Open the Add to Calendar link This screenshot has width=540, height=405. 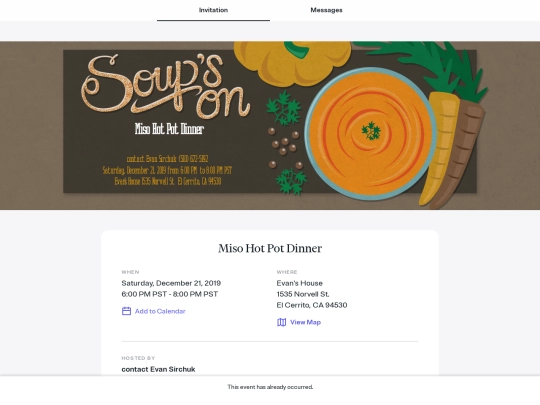coord(160,311)
